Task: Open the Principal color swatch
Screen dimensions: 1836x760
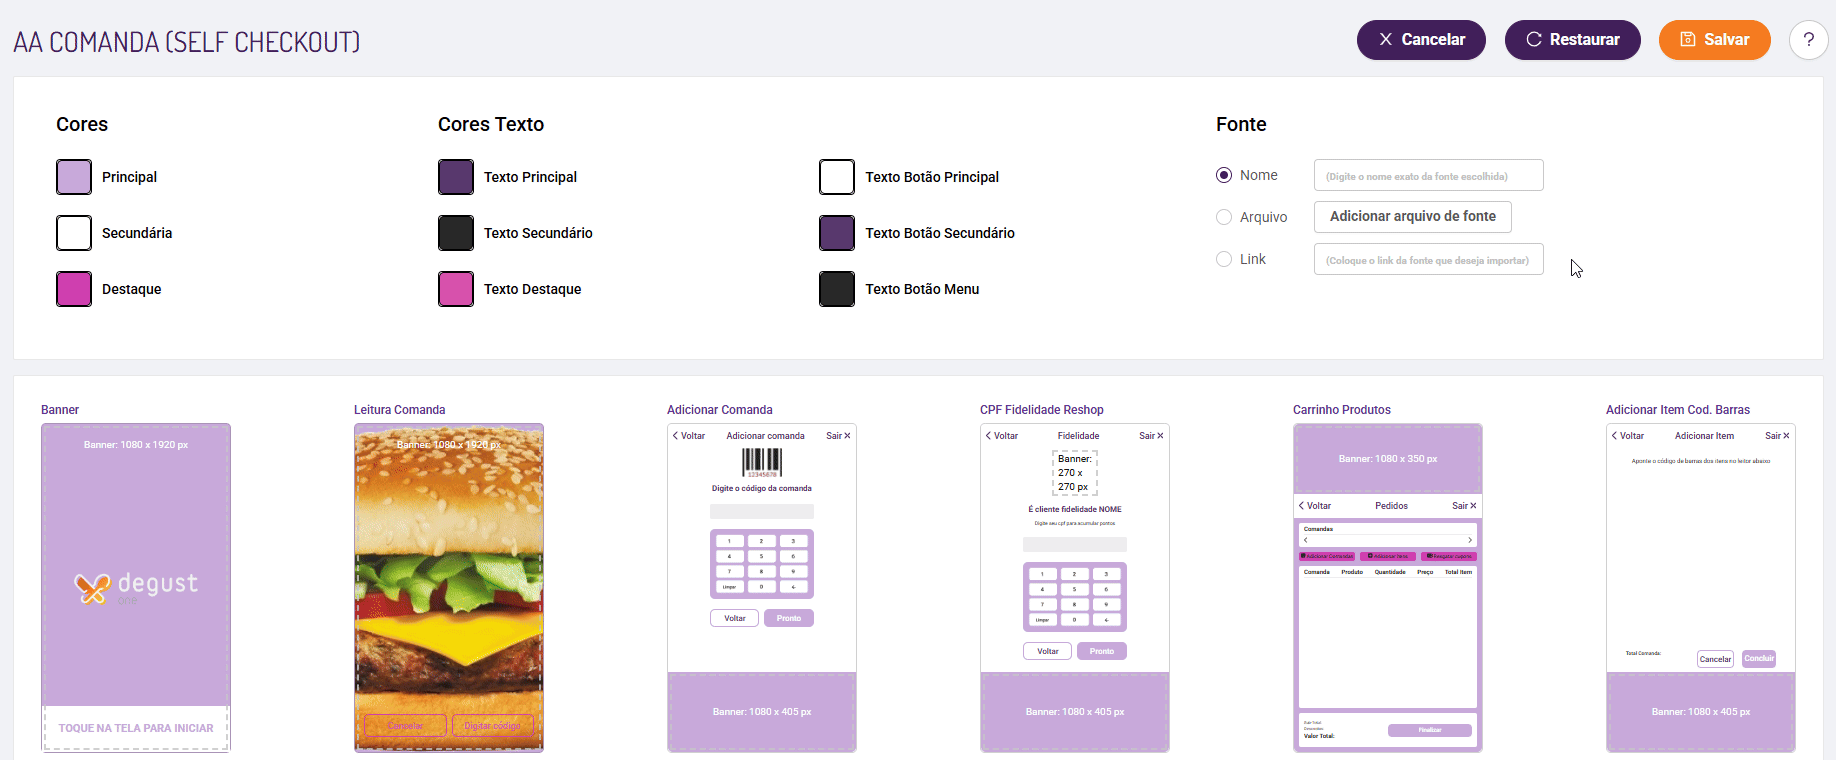Action: coord(74,177)
